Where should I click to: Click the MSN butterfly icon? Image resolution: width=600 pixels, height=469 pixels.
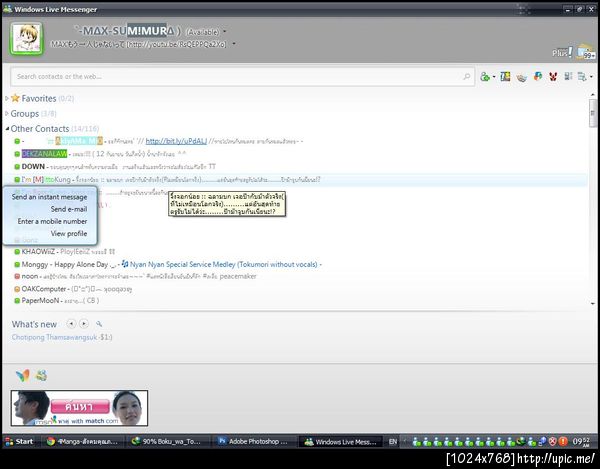(23, 376)
